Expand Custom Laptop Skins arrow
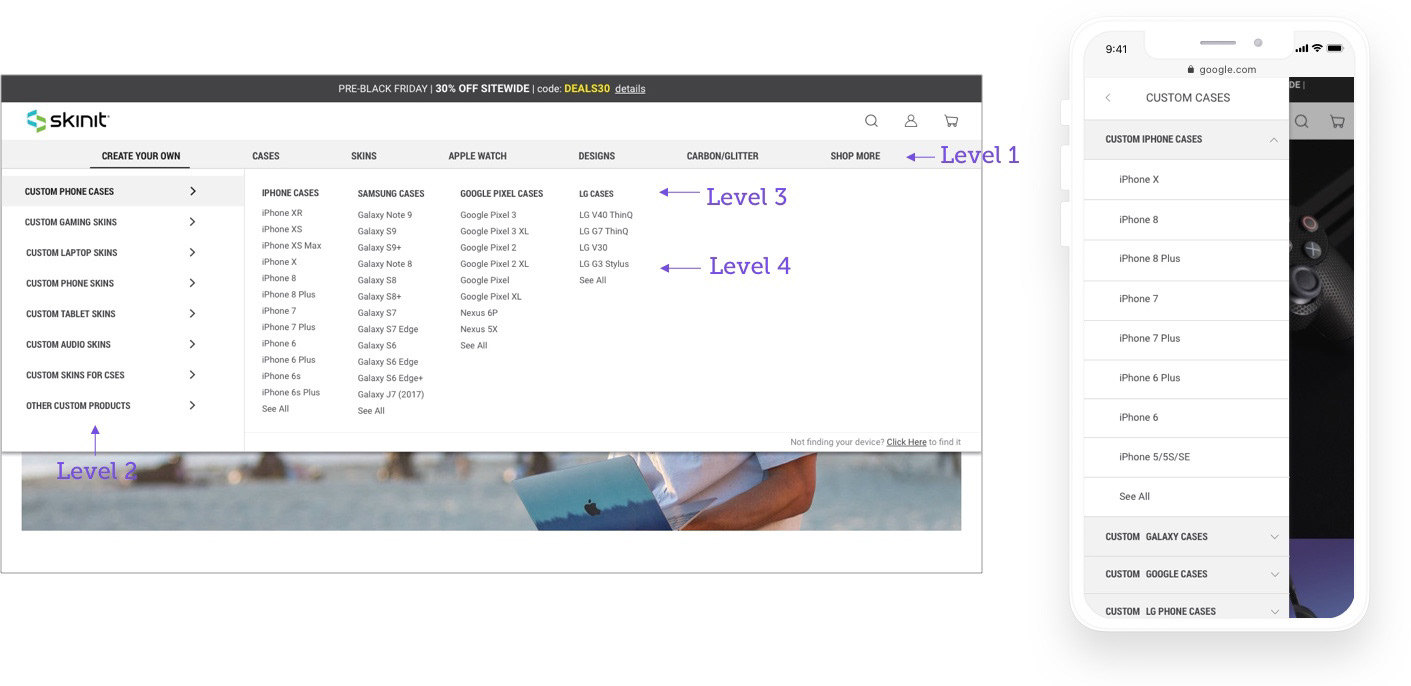The width and height of the screenshot is (1411, 686). coord(192,252)
